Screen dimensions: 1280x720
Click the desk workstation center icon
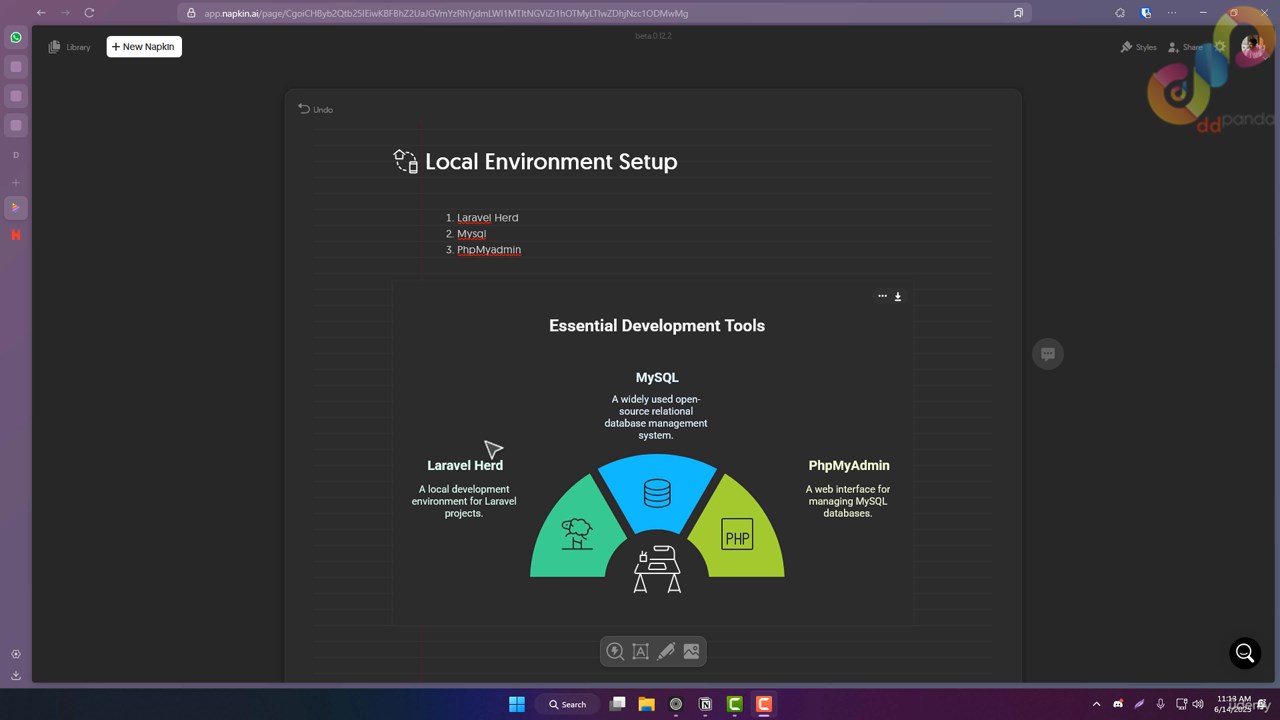(657, 567)
